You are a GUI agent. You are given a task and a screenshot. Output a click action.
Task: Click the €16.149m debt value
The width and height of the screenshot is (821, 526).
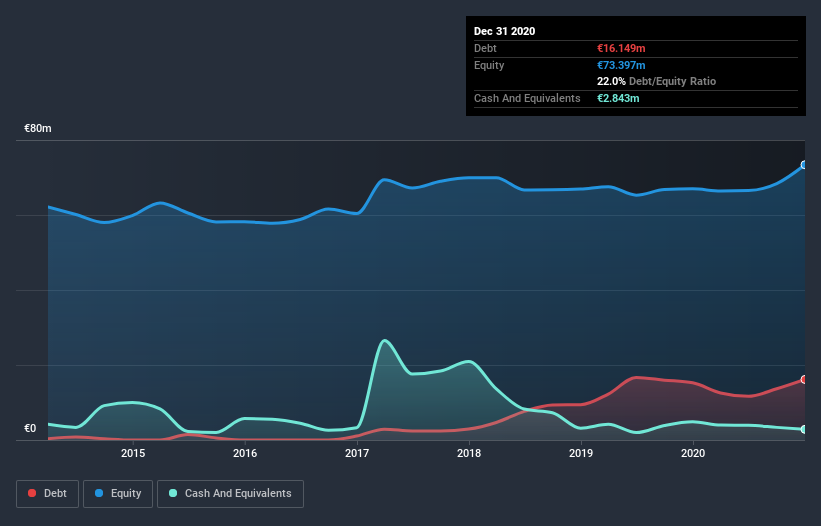click(621, 48)
